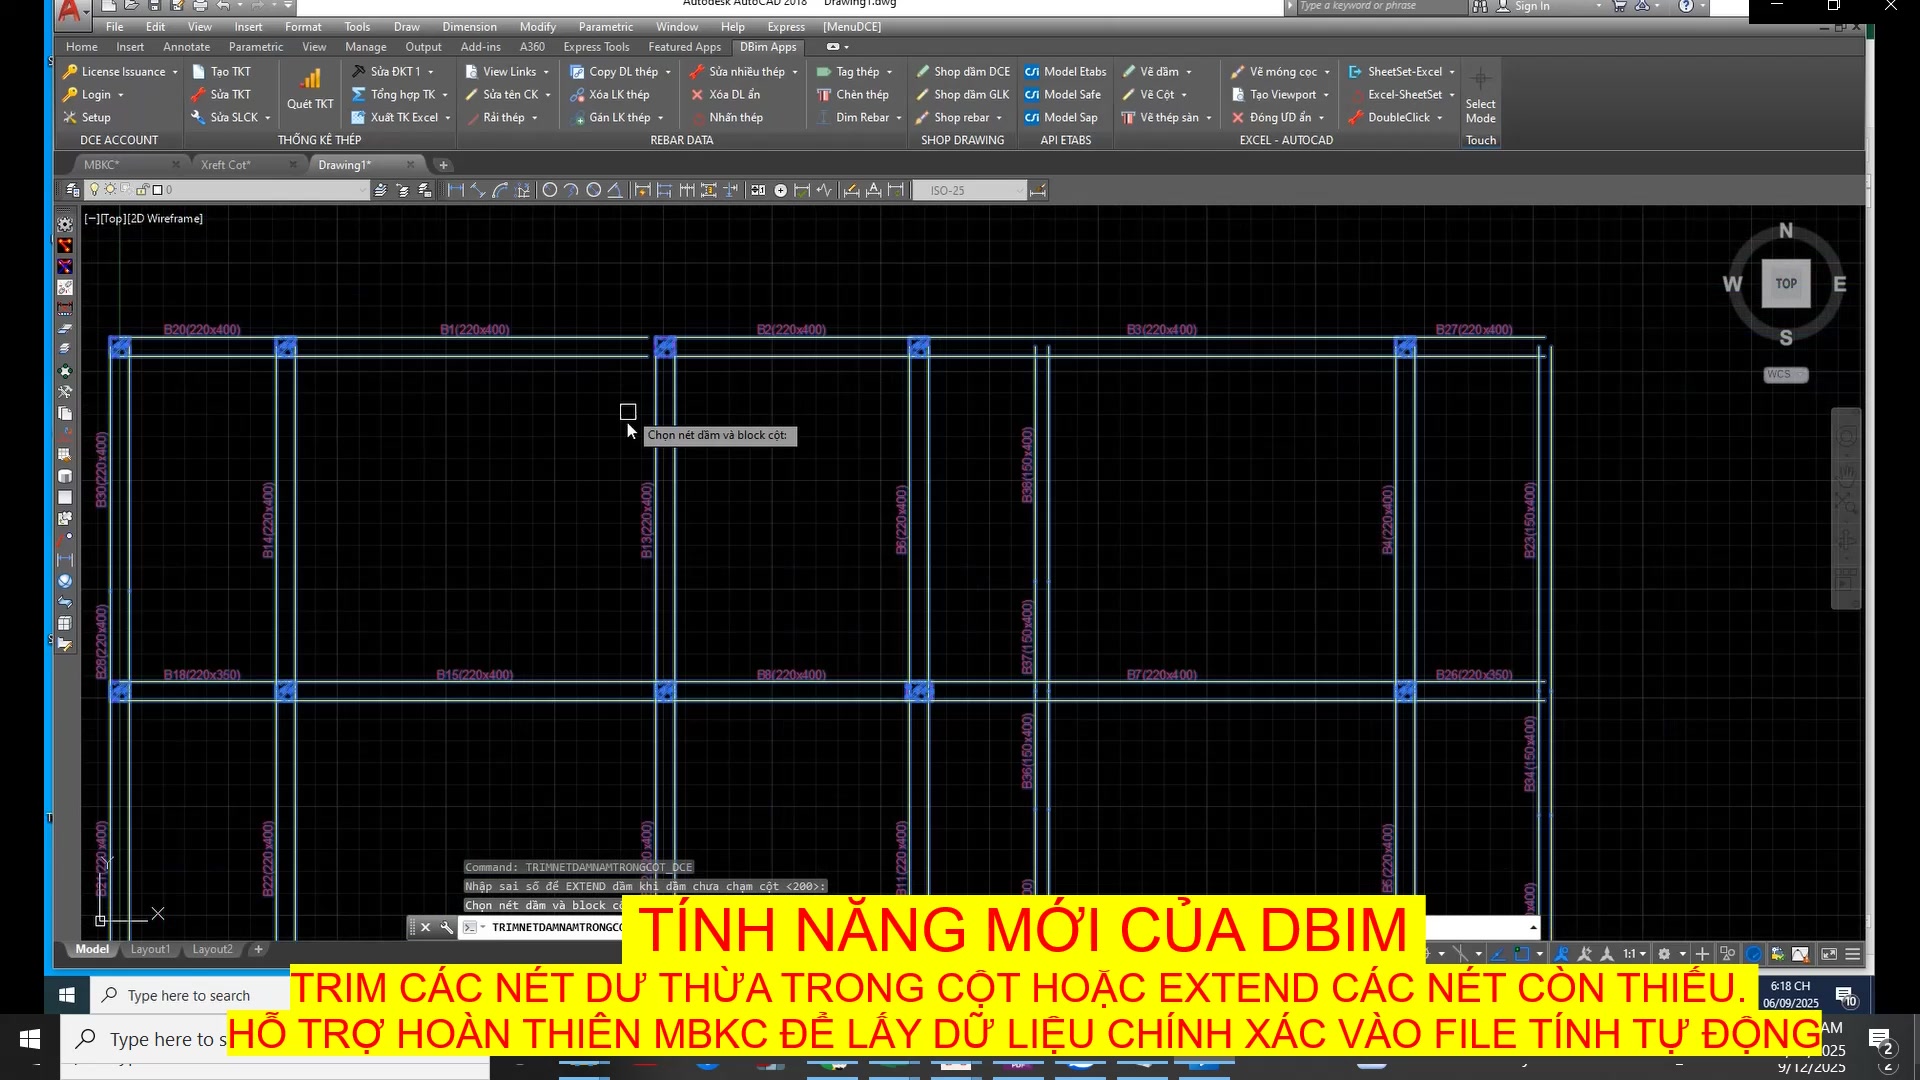This screenshot has width=1920, height=1080.
Task: Select Linear dimension tool in toolbar
Action: coord(455,190)
